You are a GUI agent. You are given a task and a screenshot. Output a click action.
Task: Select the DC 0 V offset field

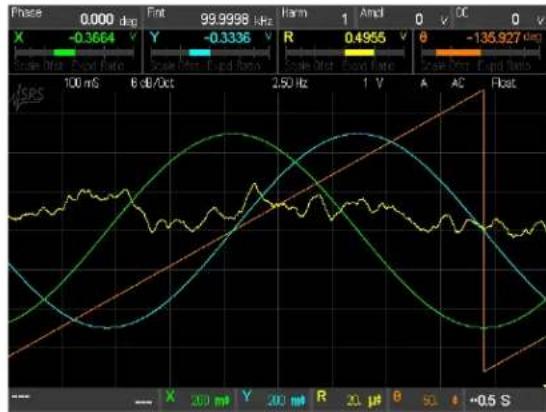(x=499, y=18)
